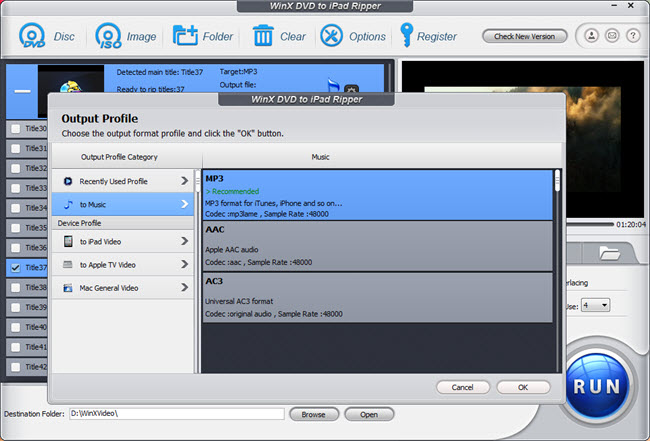650x441 pixels.
Task: Click Check New Version button
Action: coord(524,36)
